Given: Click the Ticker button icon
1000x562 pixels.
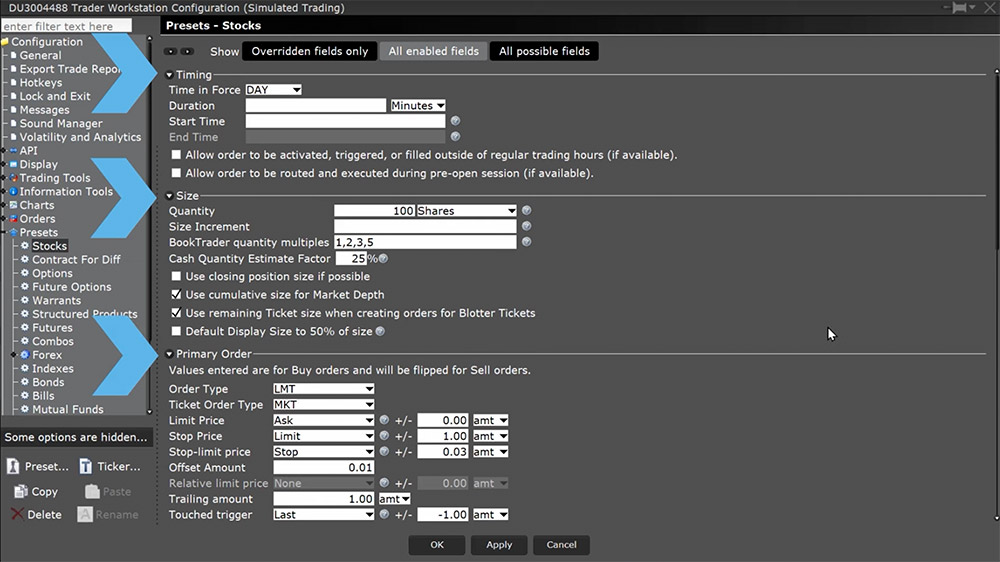Looking at the screenshot, I should (x=85, y=466).
